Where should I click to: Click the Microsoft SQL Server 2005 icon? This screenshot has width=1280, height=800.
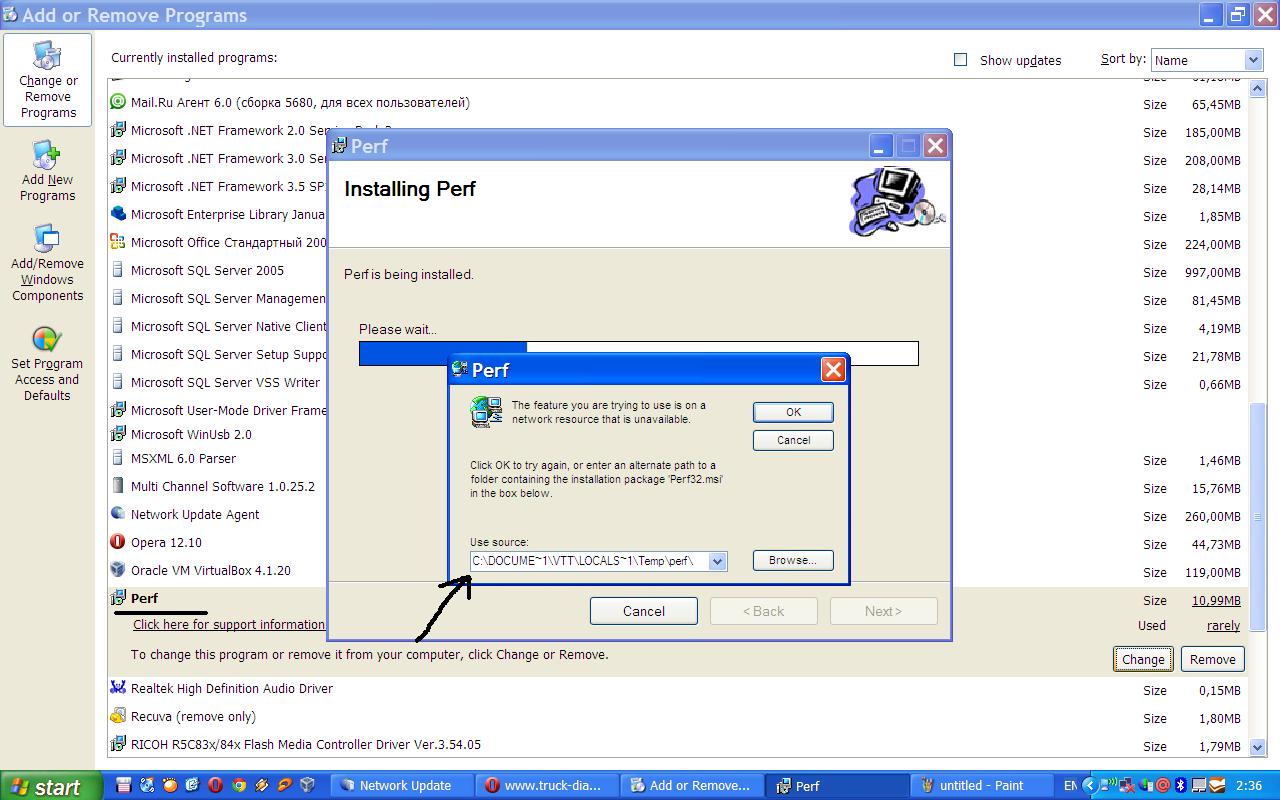[118, 270]
